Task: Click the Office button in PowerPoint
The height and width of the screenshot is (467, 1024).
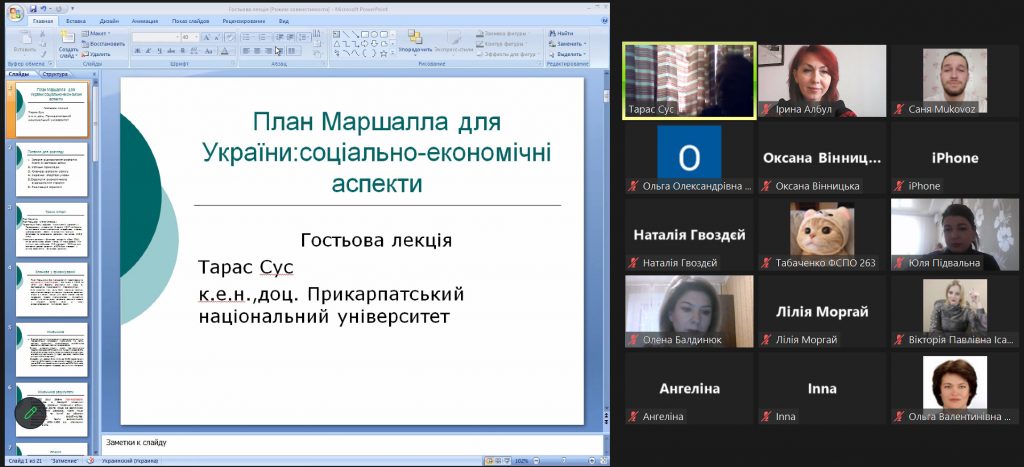Action: coord(15,12)
